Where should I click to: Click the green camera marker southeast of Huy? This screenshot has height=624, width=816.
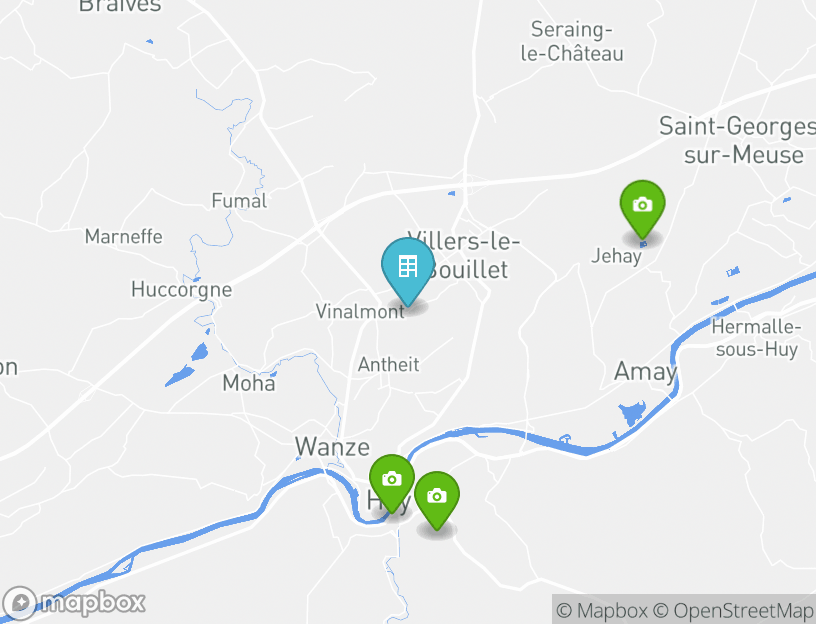pyautogui.click(x=437, y=501)
